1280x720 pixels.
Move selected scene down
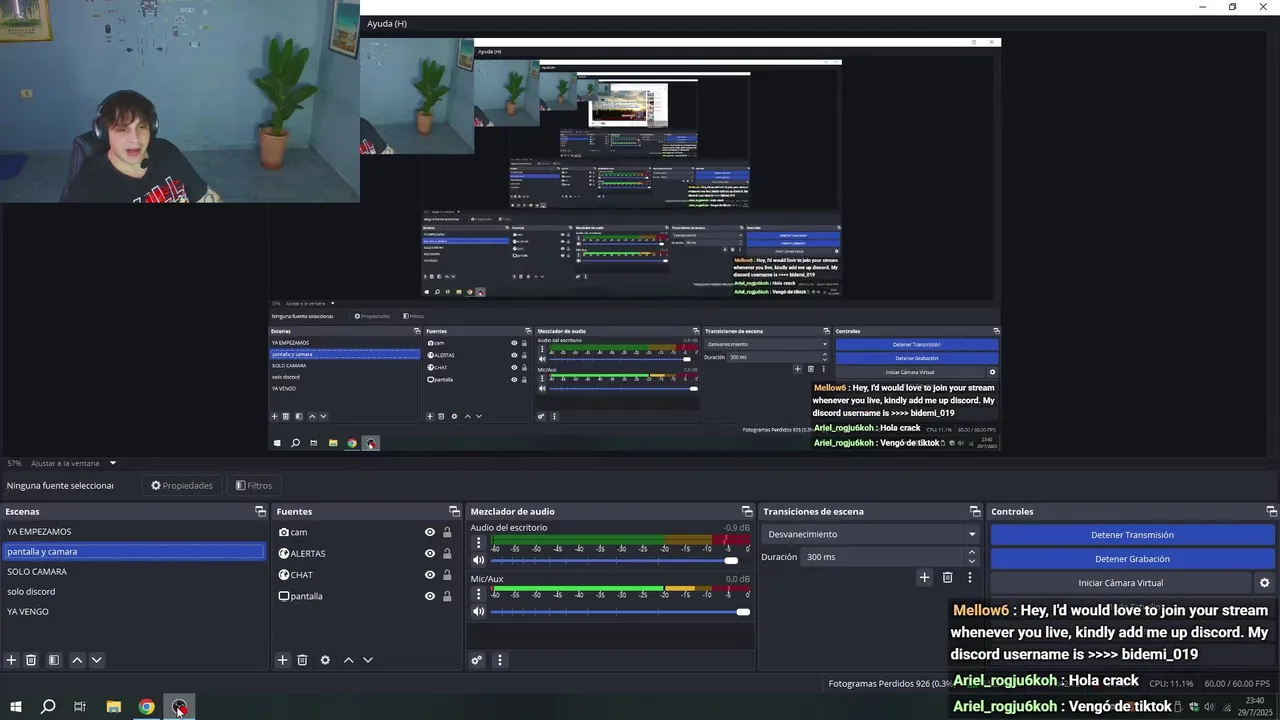[97, 660]
